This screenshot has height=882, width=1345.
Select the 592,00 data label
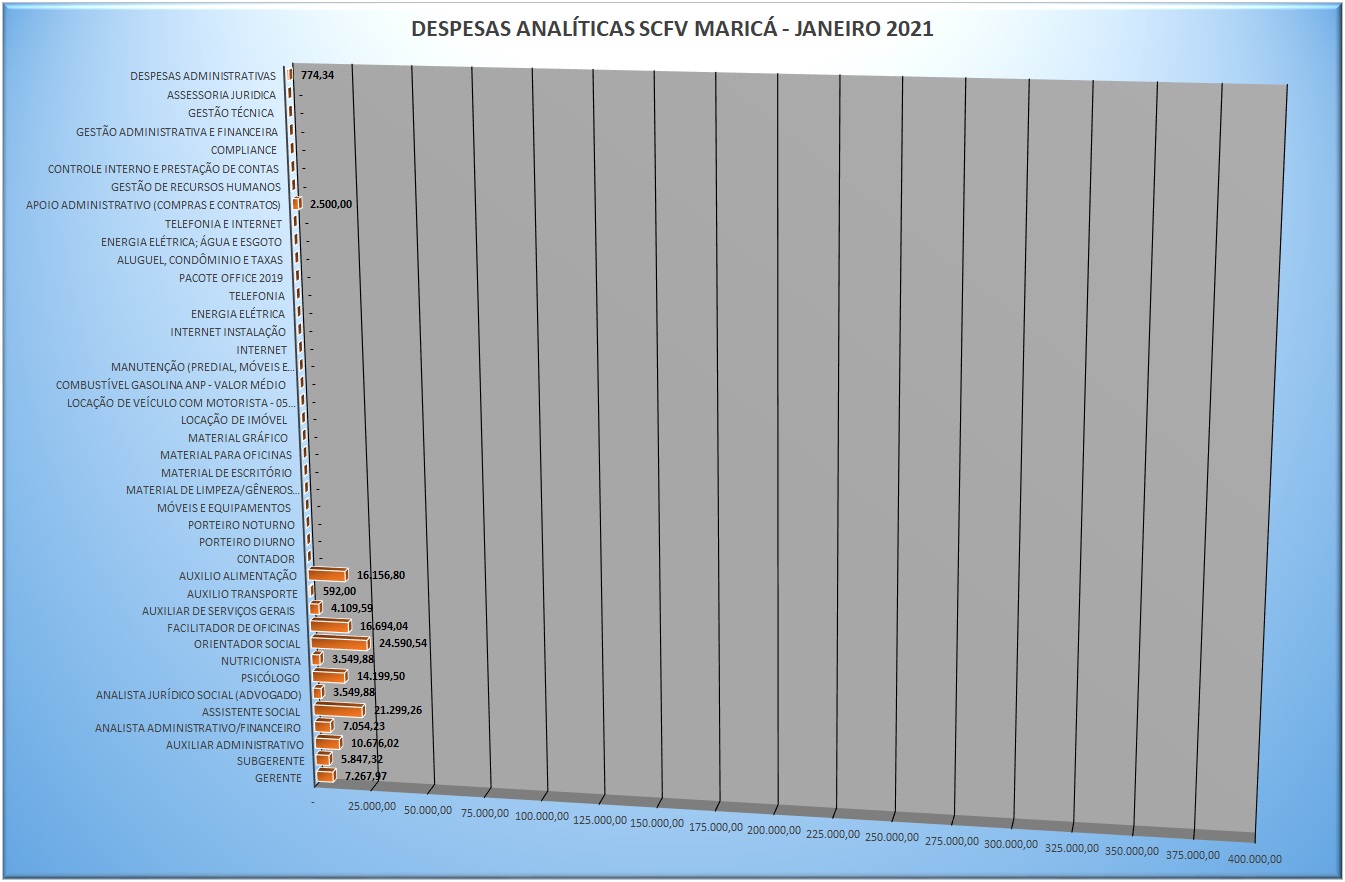339,591
